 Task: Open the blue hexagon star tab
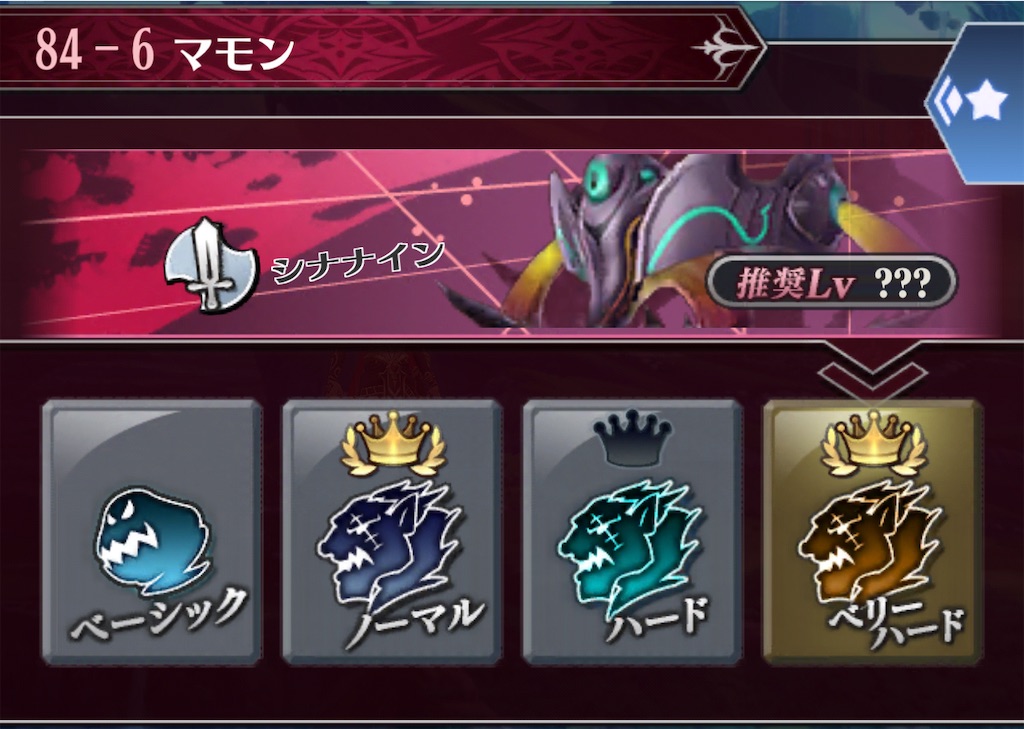[x=975, y=103]
